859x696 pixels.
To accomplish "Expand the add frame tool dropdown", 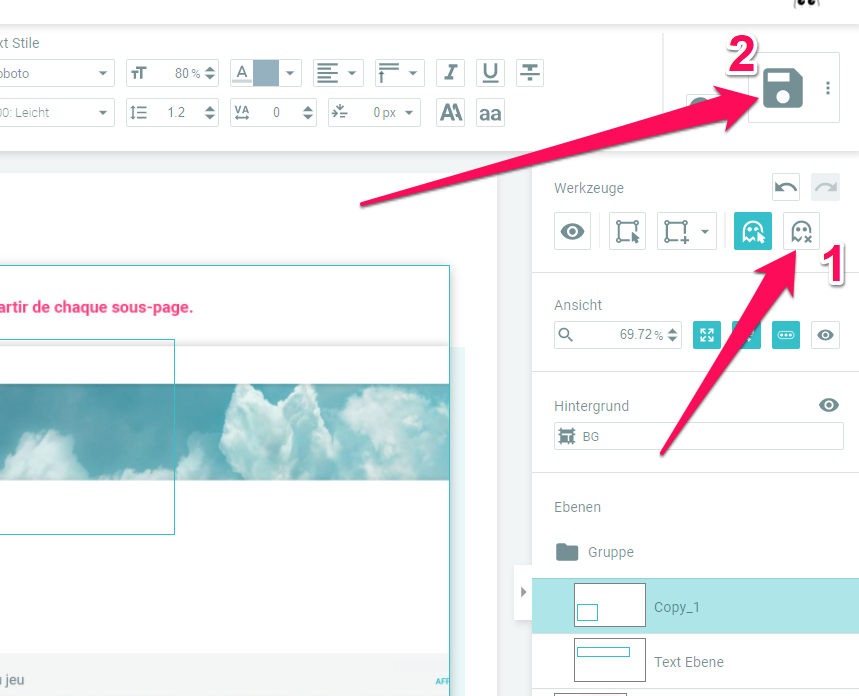I will [x=704, y=231].
